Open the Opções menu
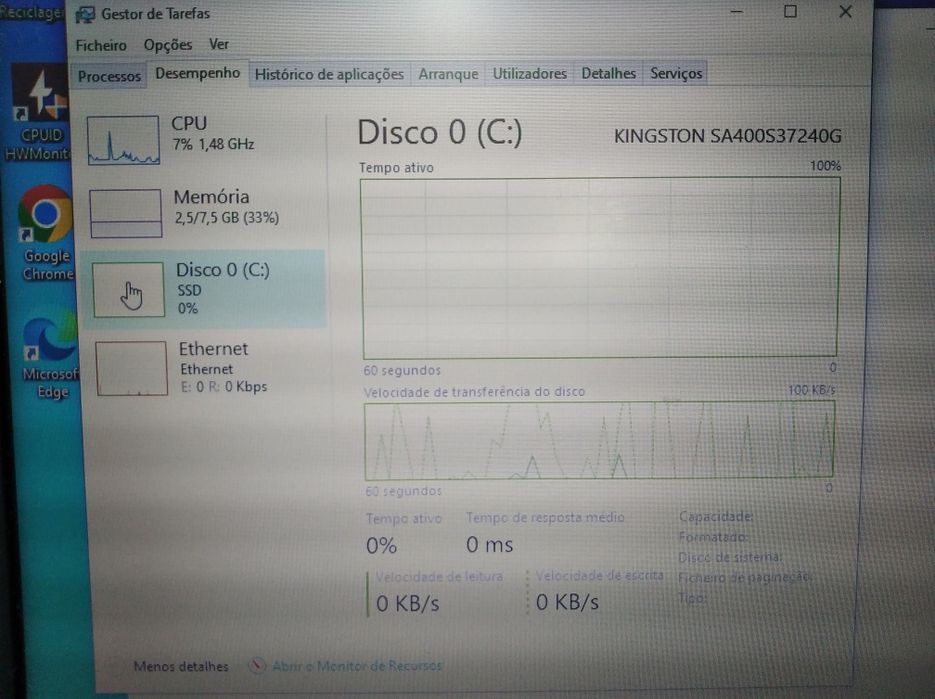The image size is (935, 699). pyautogui.click(x=168, y=45)
